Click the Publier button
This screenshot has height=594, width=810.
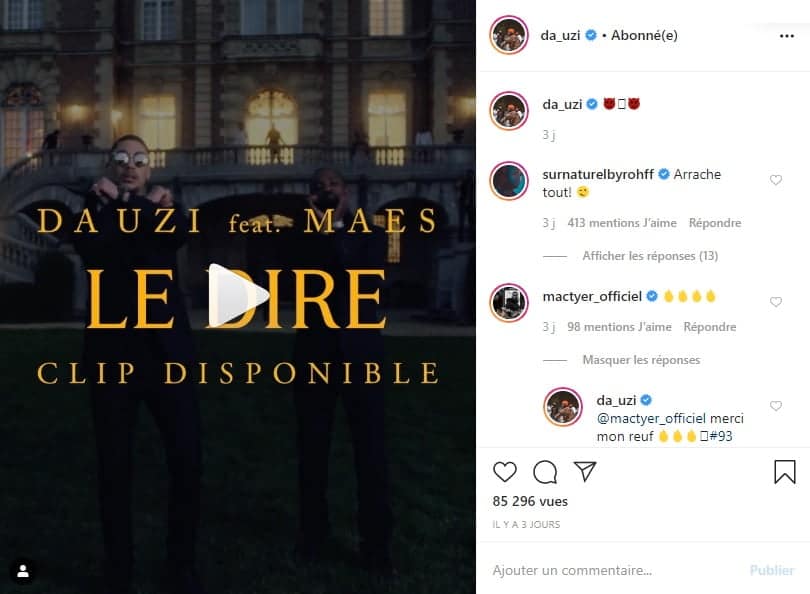pyautogui.click(x=772, y=570)
